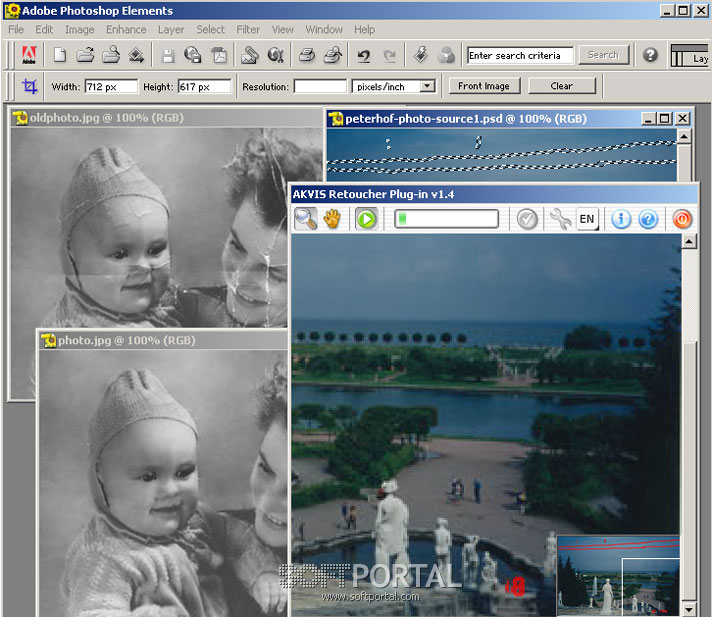Open the Image menu
This screenshot has height=617, width=712.
click(79, 30)
